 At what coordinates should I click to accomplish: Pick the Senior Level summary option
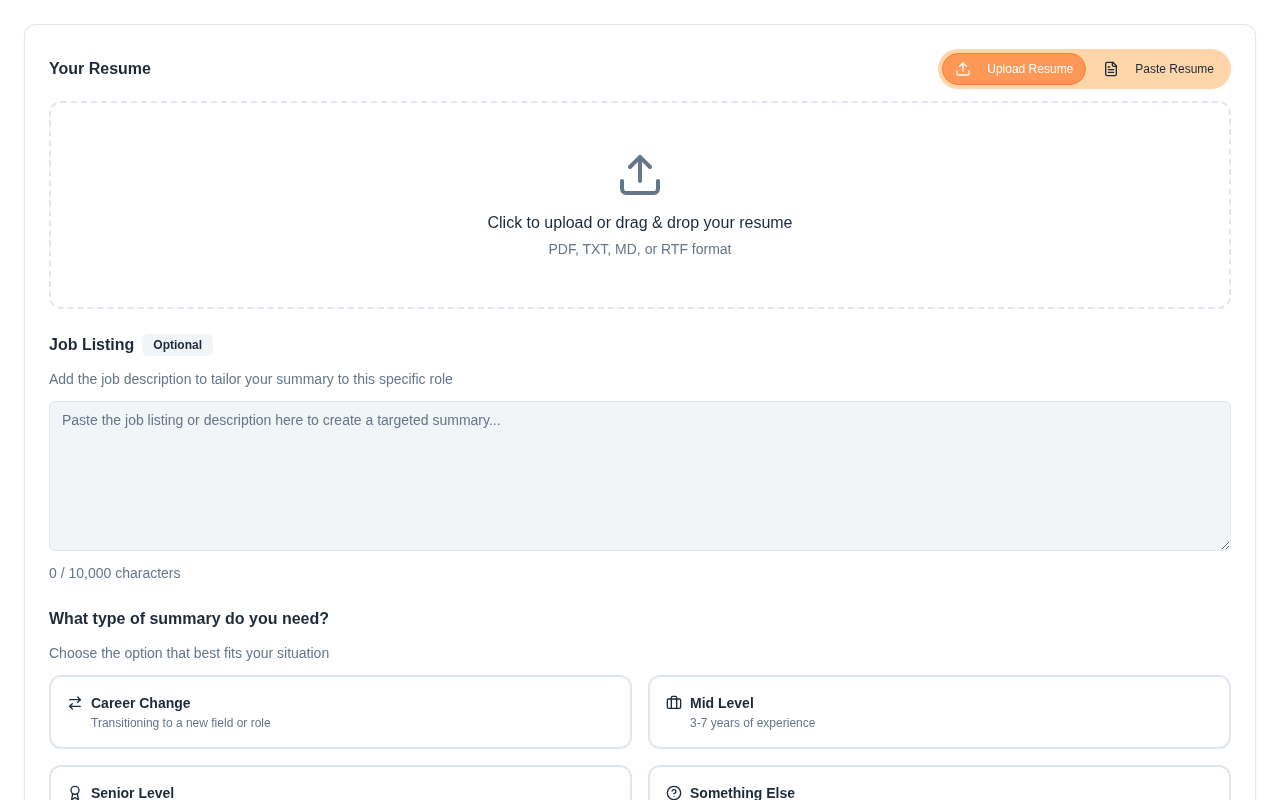pos(340,785)
